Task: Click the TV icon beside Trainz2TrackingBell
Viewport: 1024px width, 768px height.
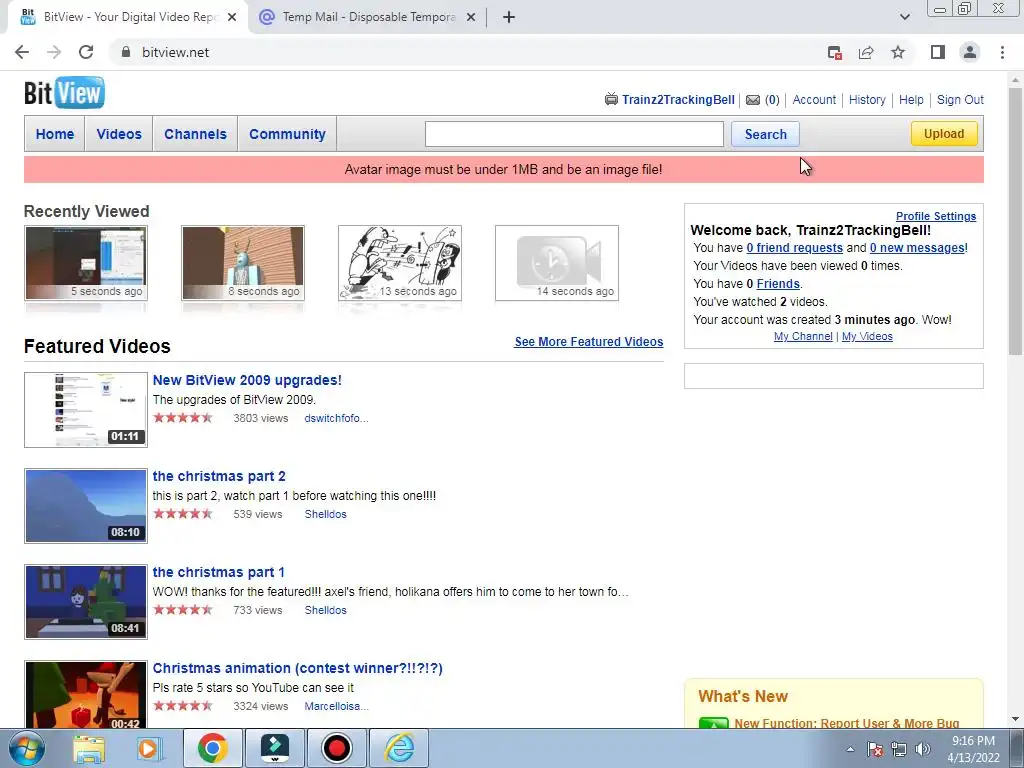Action: pyautogui.click(x=611, y=99)
